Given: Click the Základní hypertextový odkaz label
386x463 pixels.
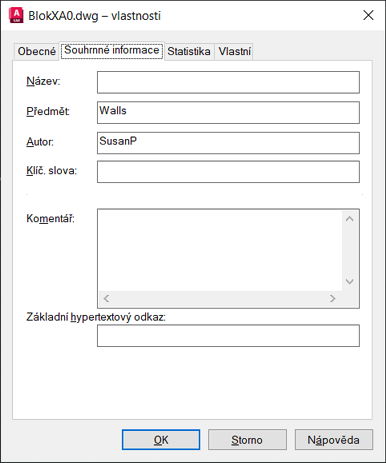Looking at the screenshot, I should (96, 317).
